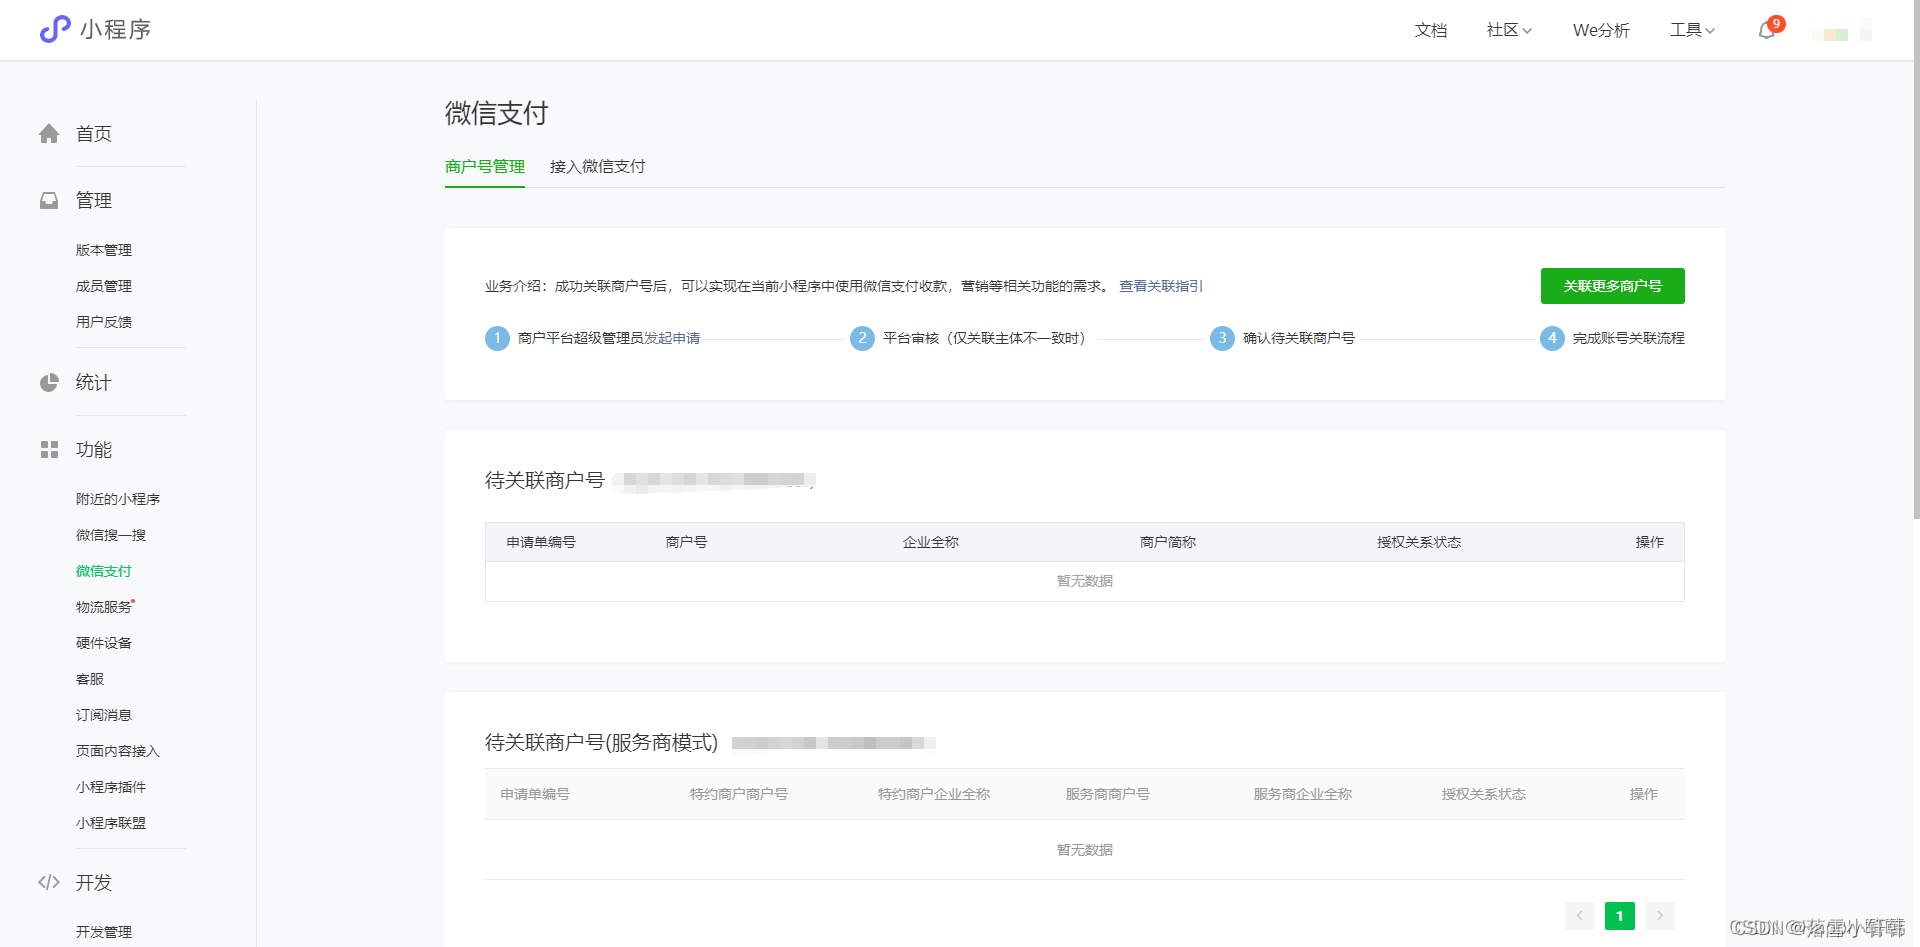The image size is (1920, 947).
Task: Click the 首页 home icon in sidebar
Action: point(49,133)
